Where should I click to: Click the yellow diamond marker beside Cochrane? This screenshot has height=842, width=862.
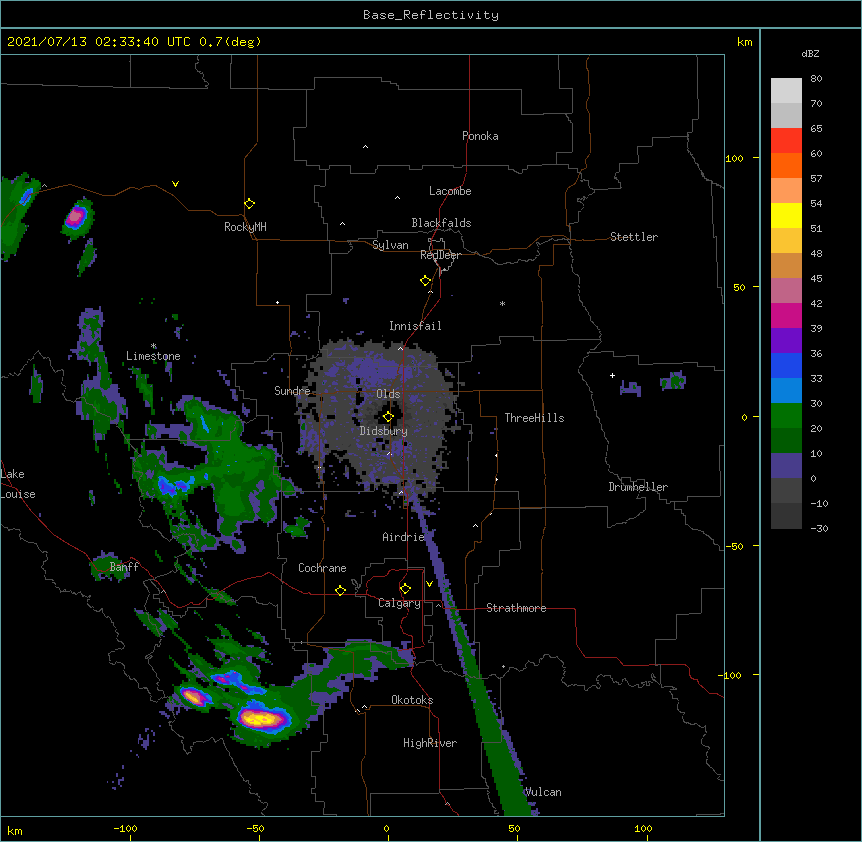pyautogui.click(x=340, y=590)
